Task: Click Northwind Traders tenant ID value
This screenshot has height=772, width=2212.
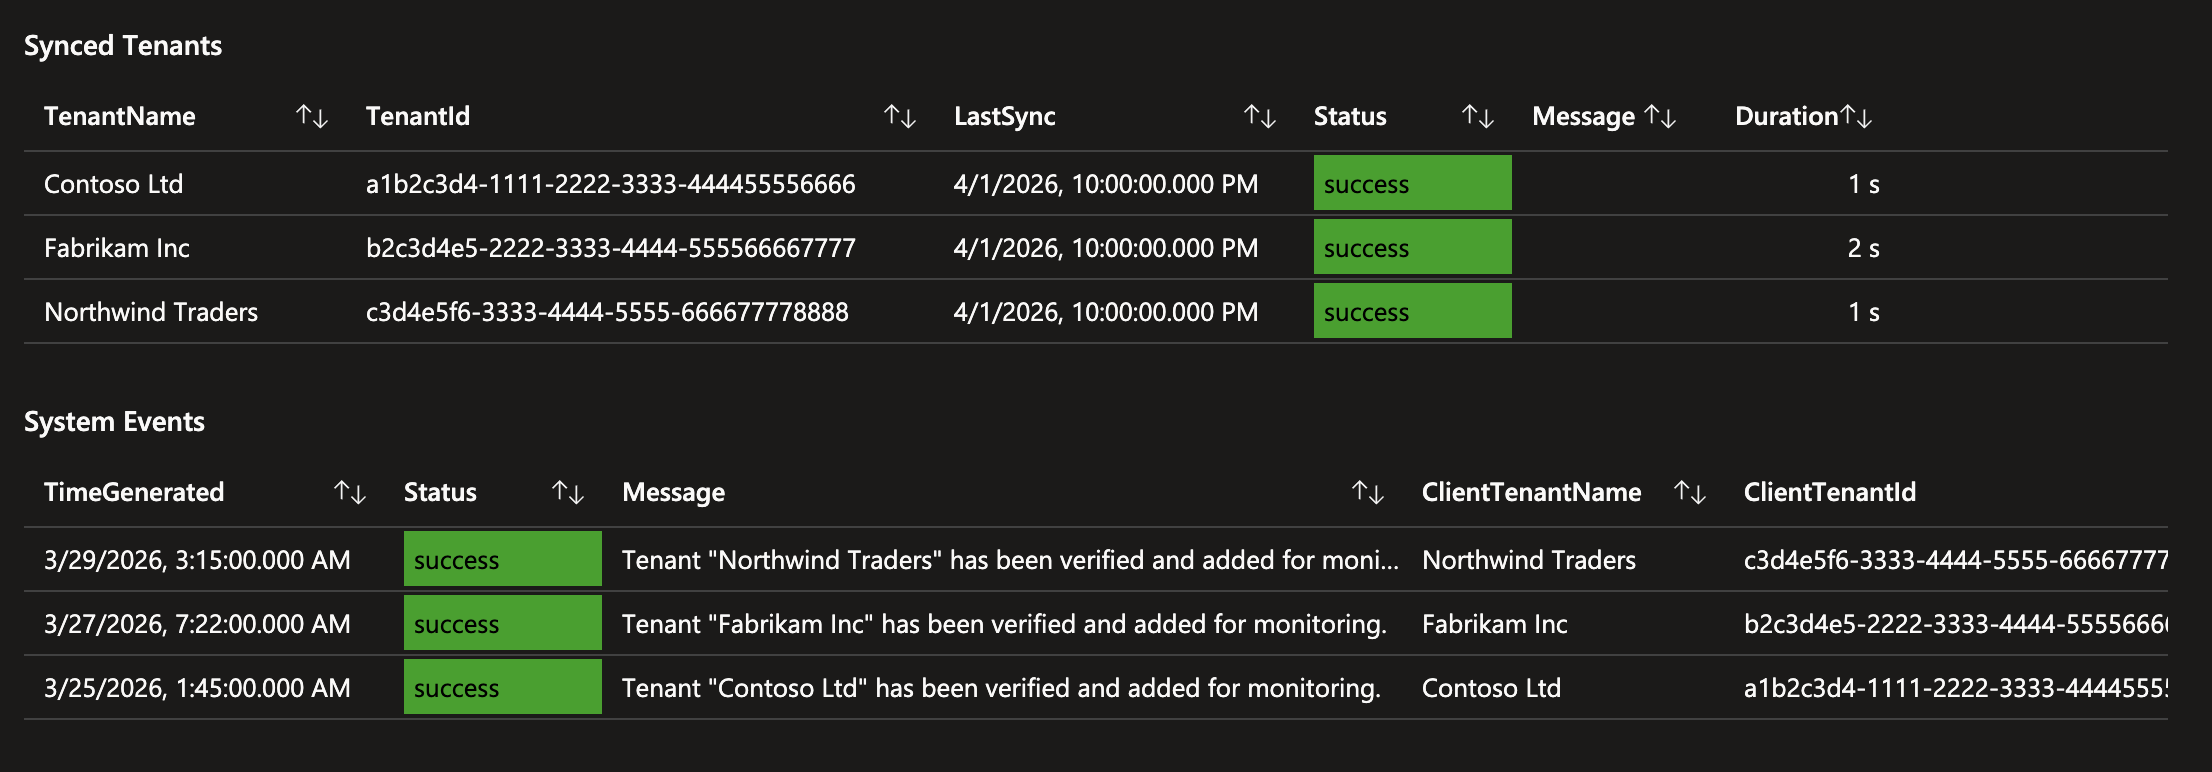Action: pos(607,312)
